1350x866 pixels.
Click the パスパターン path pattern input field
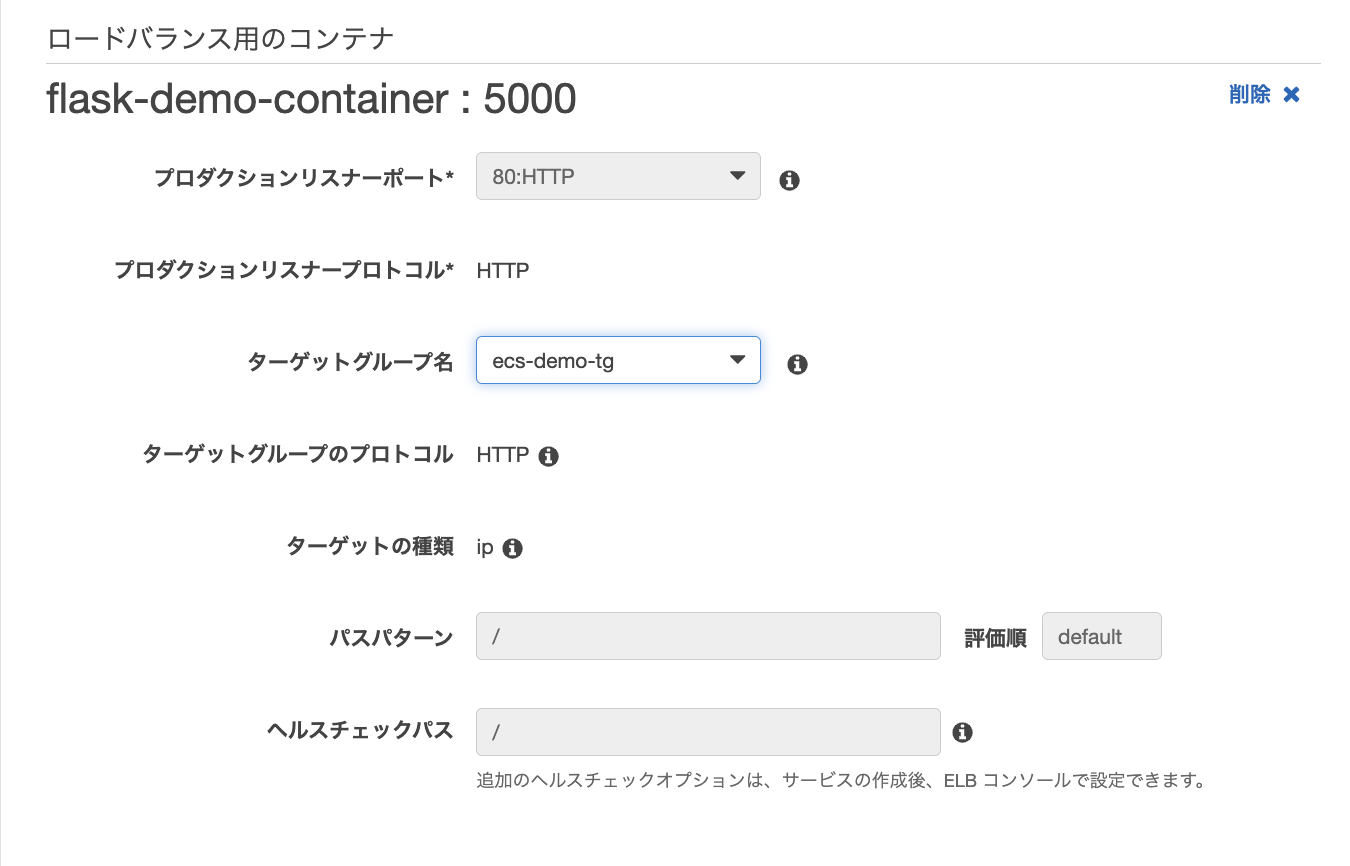coord(707,636)
